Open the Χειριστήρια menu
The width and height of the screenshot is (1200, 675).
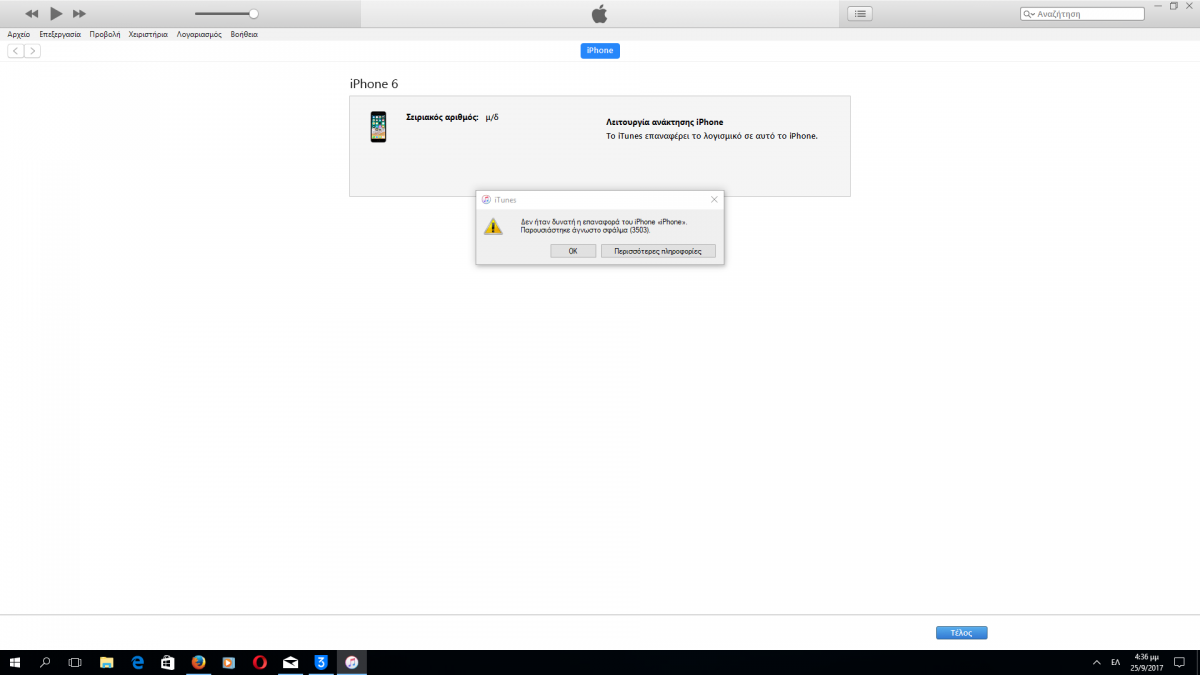[x=148, y=34]
